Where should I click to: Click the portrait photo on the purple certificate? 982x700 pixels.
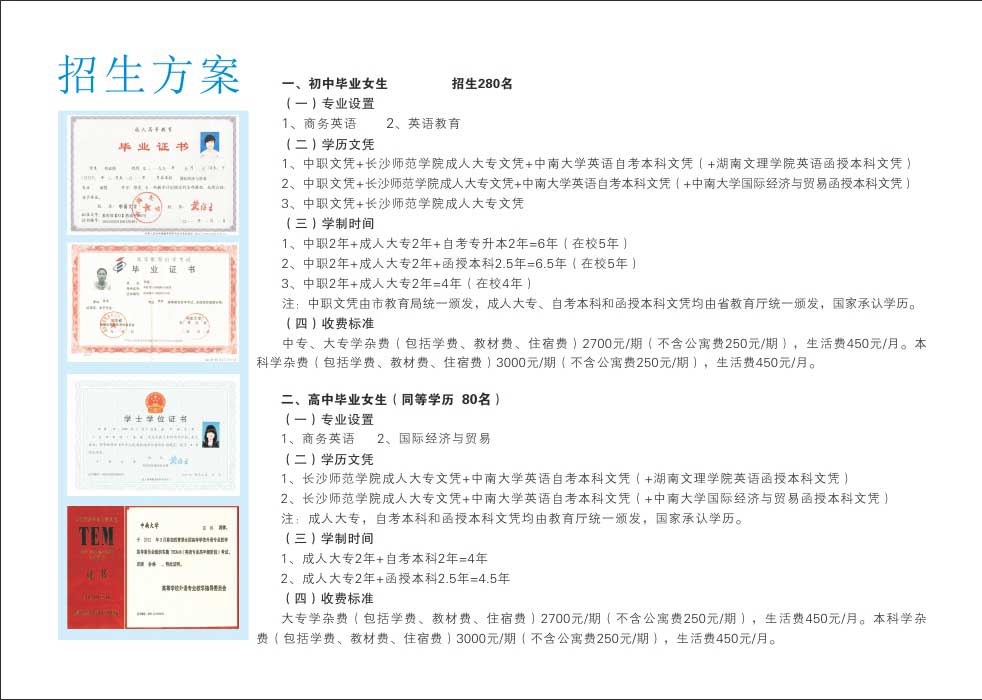point(210,148)
